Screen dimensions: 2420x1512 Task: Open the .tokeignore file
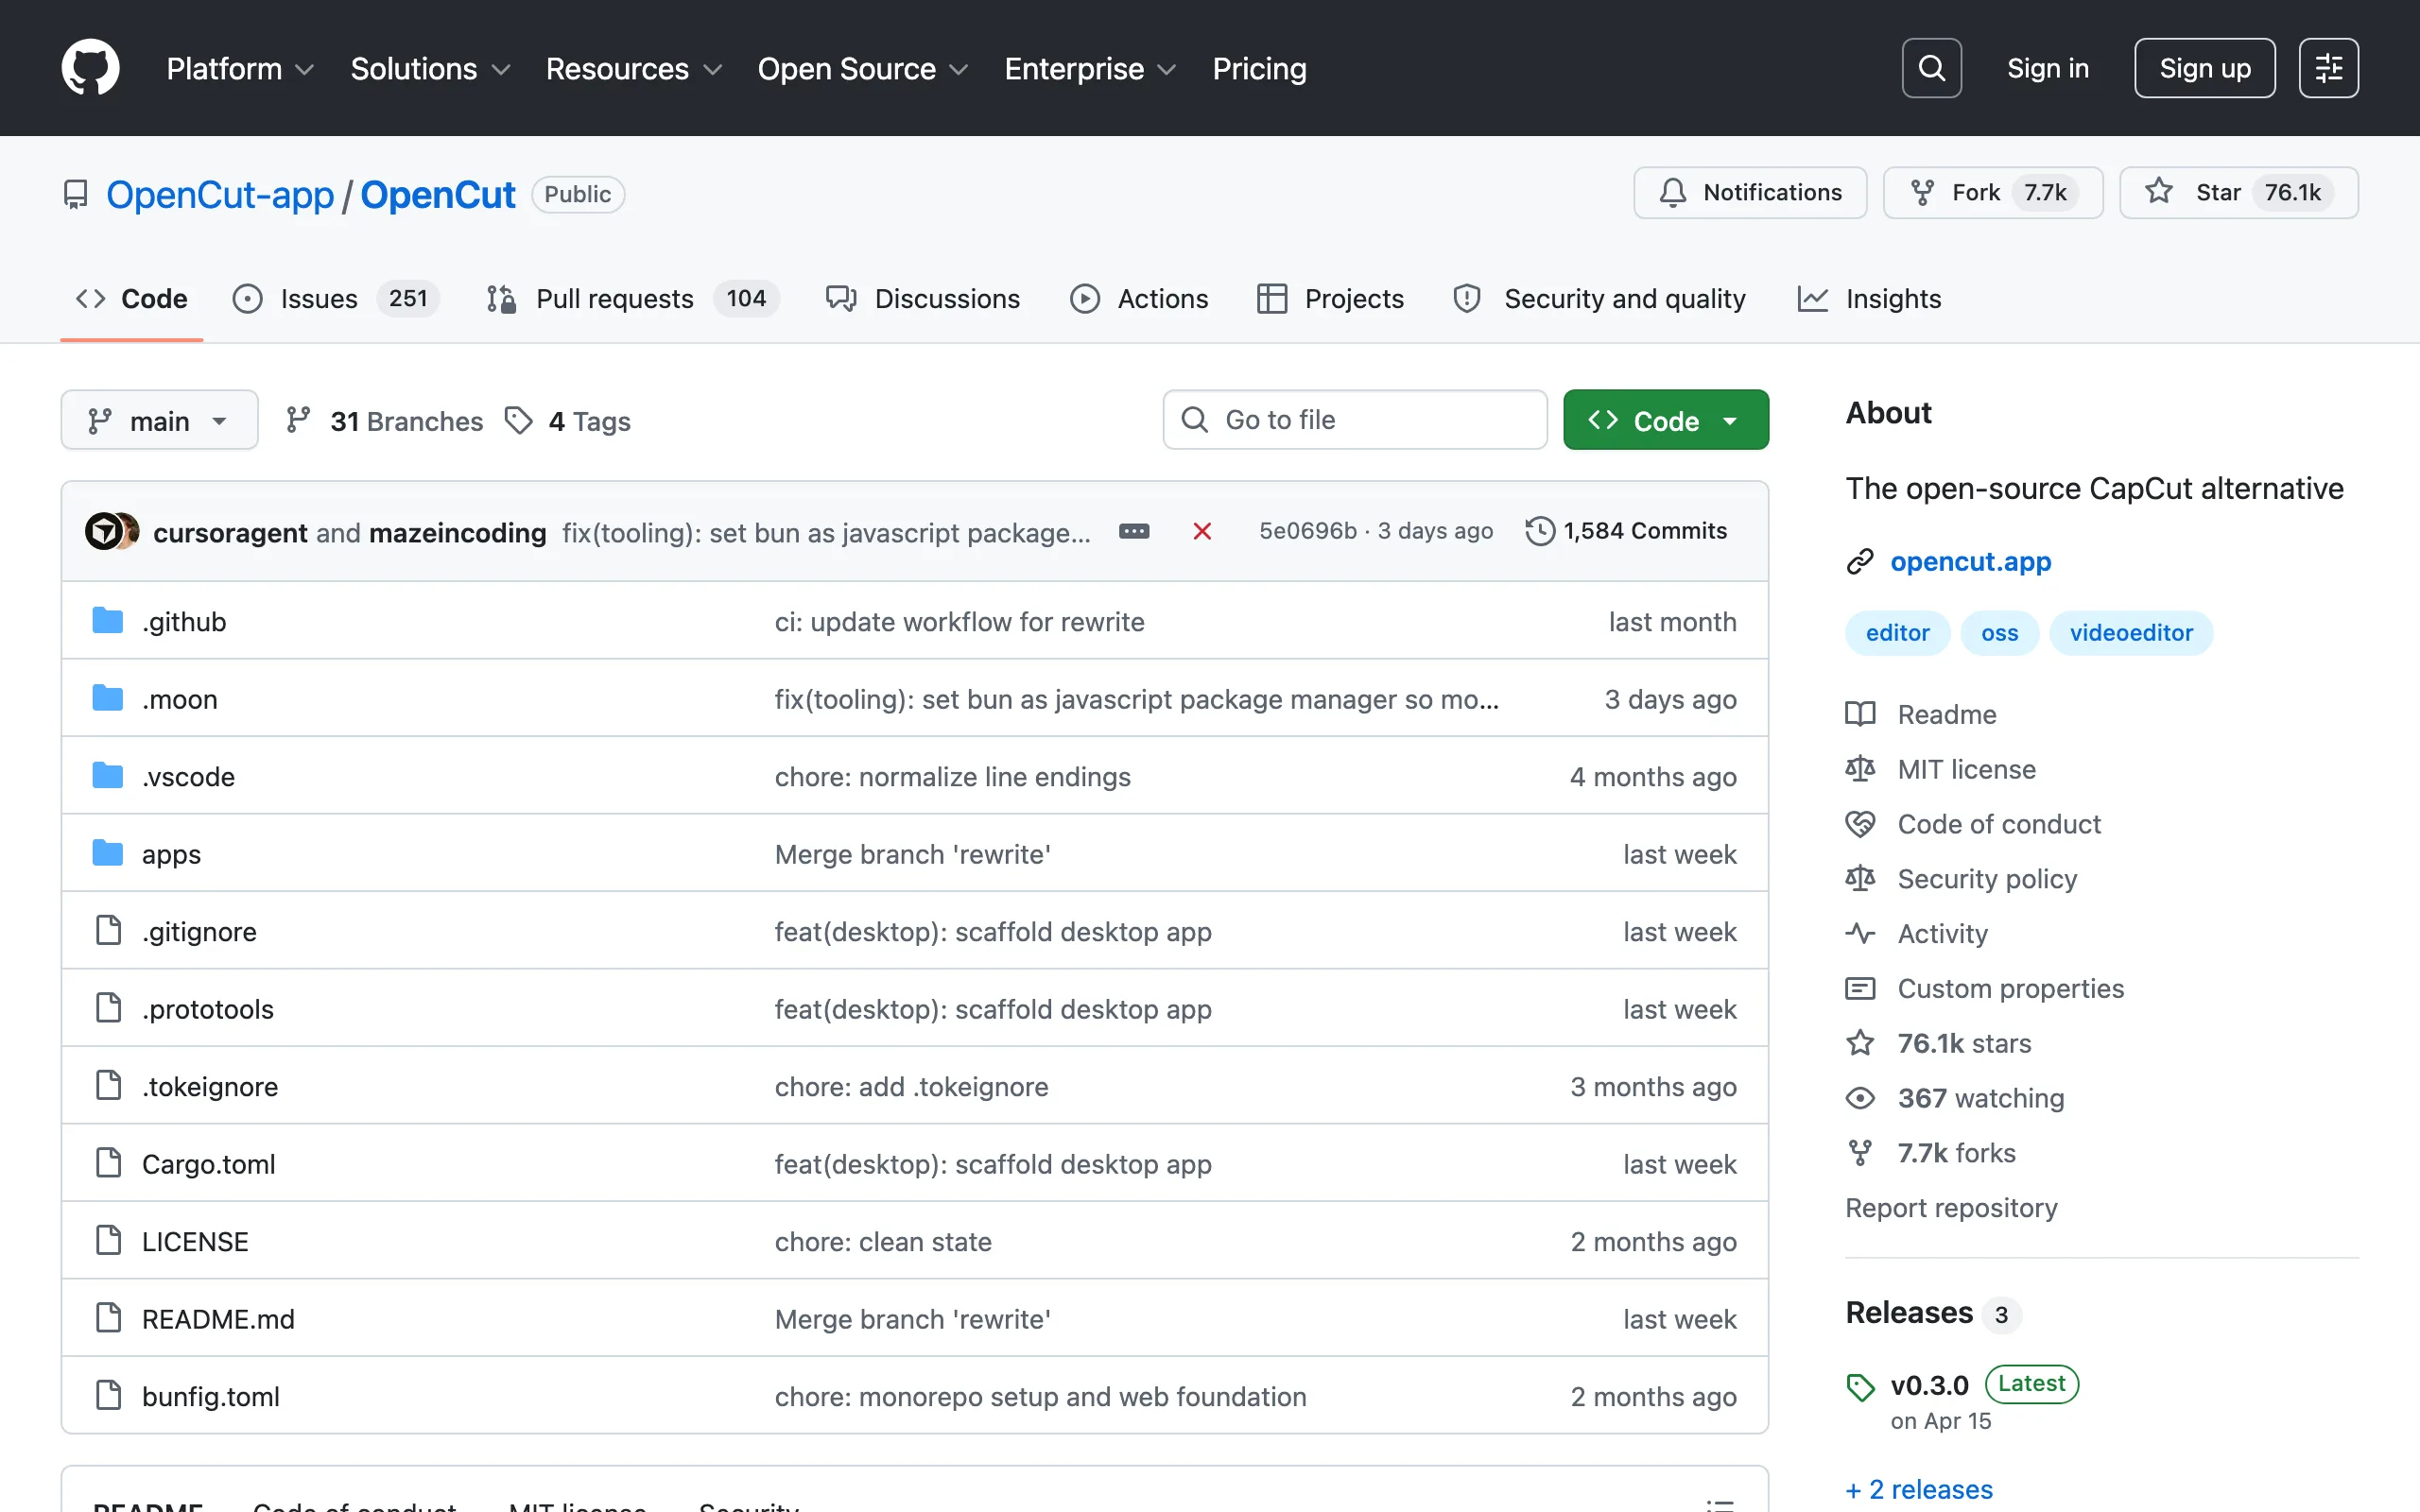pos(210,1086)
